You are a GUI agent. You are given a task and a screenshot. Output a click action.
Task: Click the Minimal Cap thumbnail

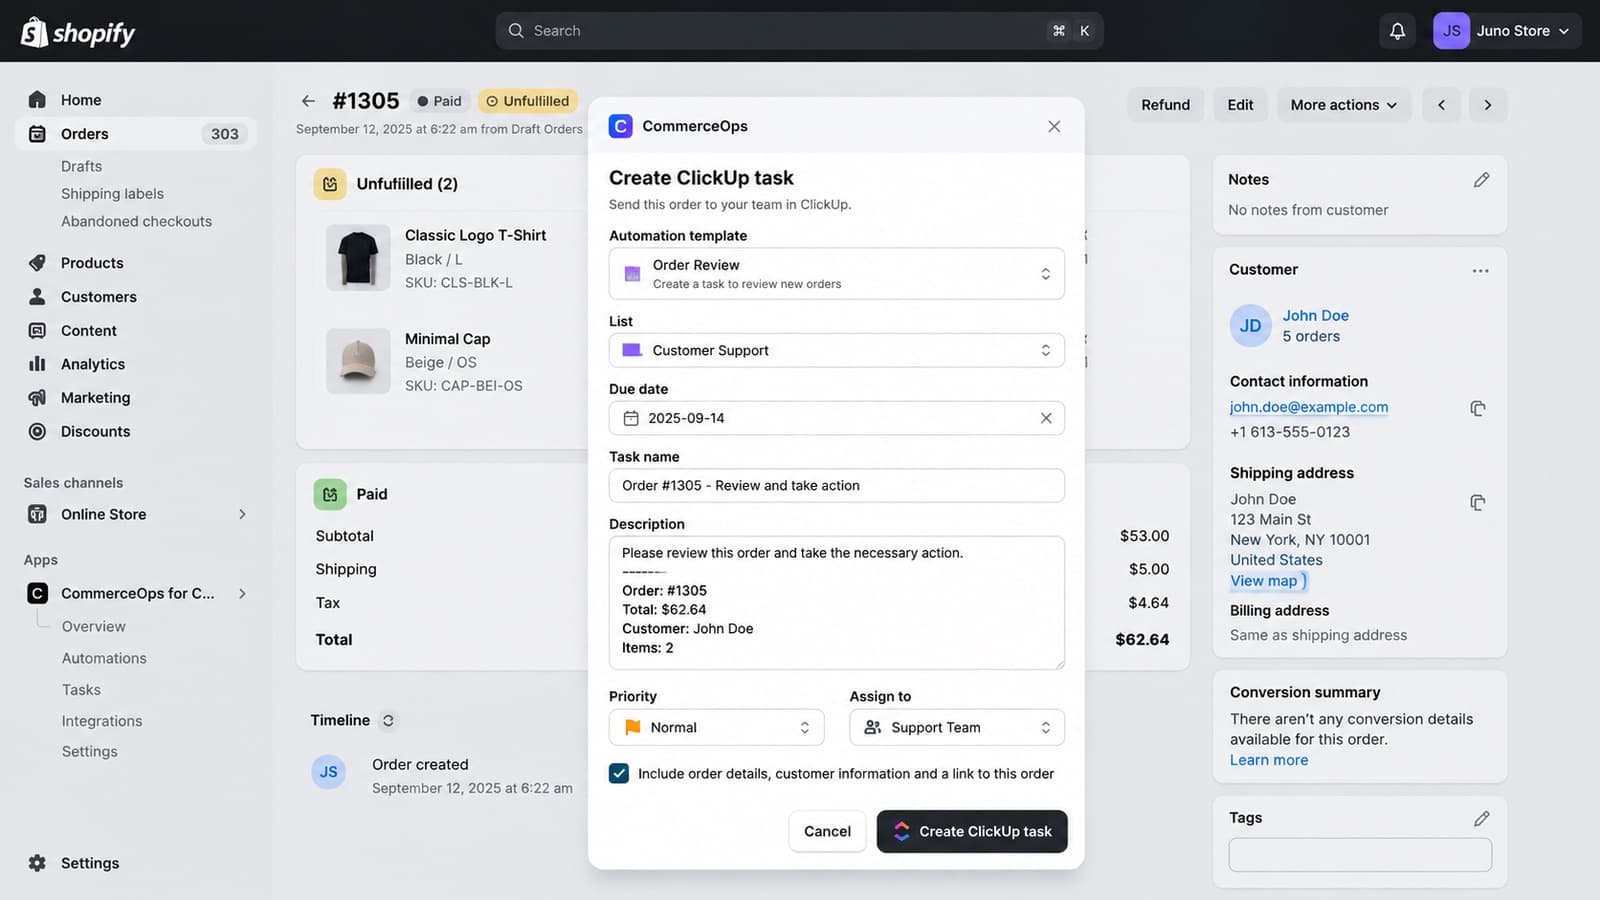point(358,361)
